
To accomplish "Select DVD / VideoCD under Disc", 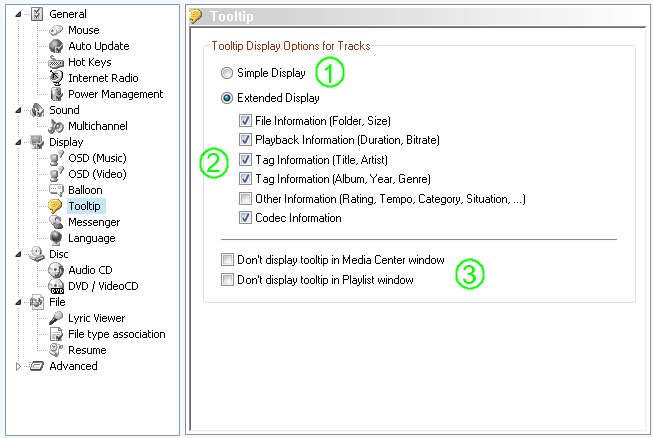I will [x=103, y=286].
